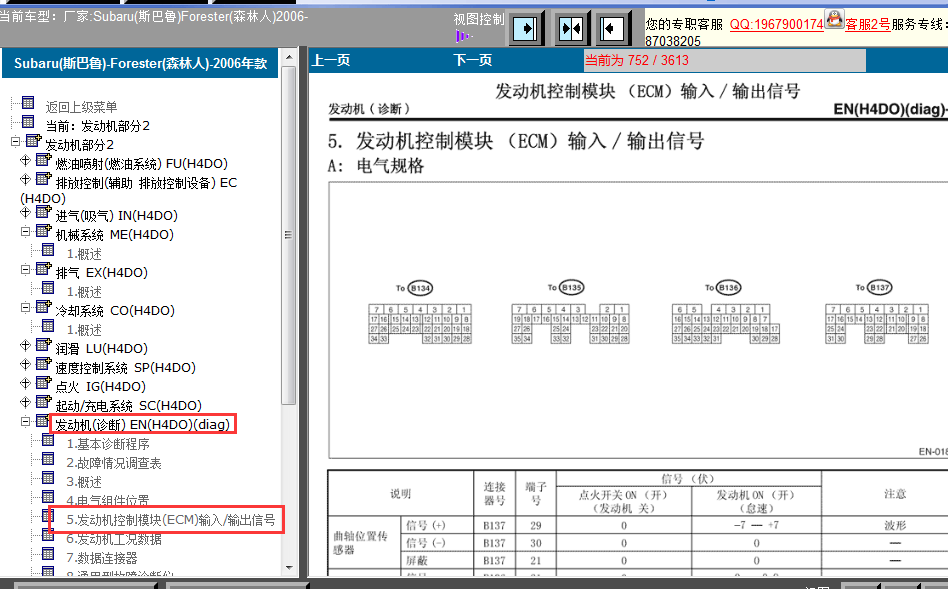The image size is (948, 589).
Task: Click the 曲轴位置传感器 table cell
Action: click(x=363, y=542)
